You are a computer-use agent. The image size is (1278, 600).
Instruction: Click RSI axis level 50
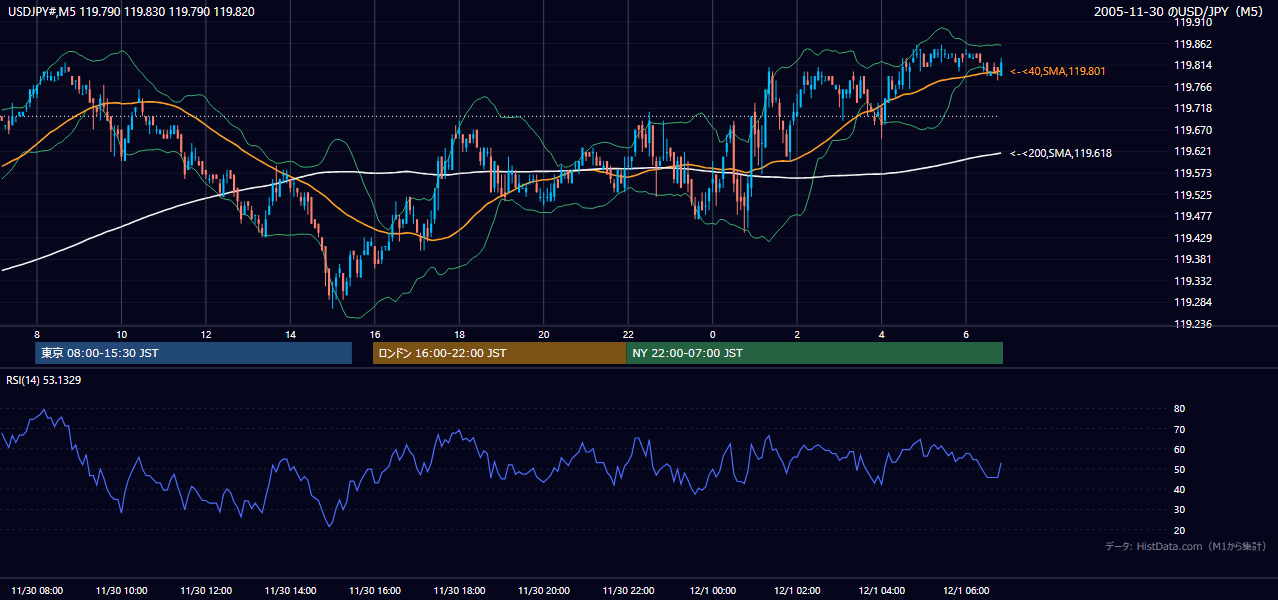pyautogui.click(x=1179, y=469)
